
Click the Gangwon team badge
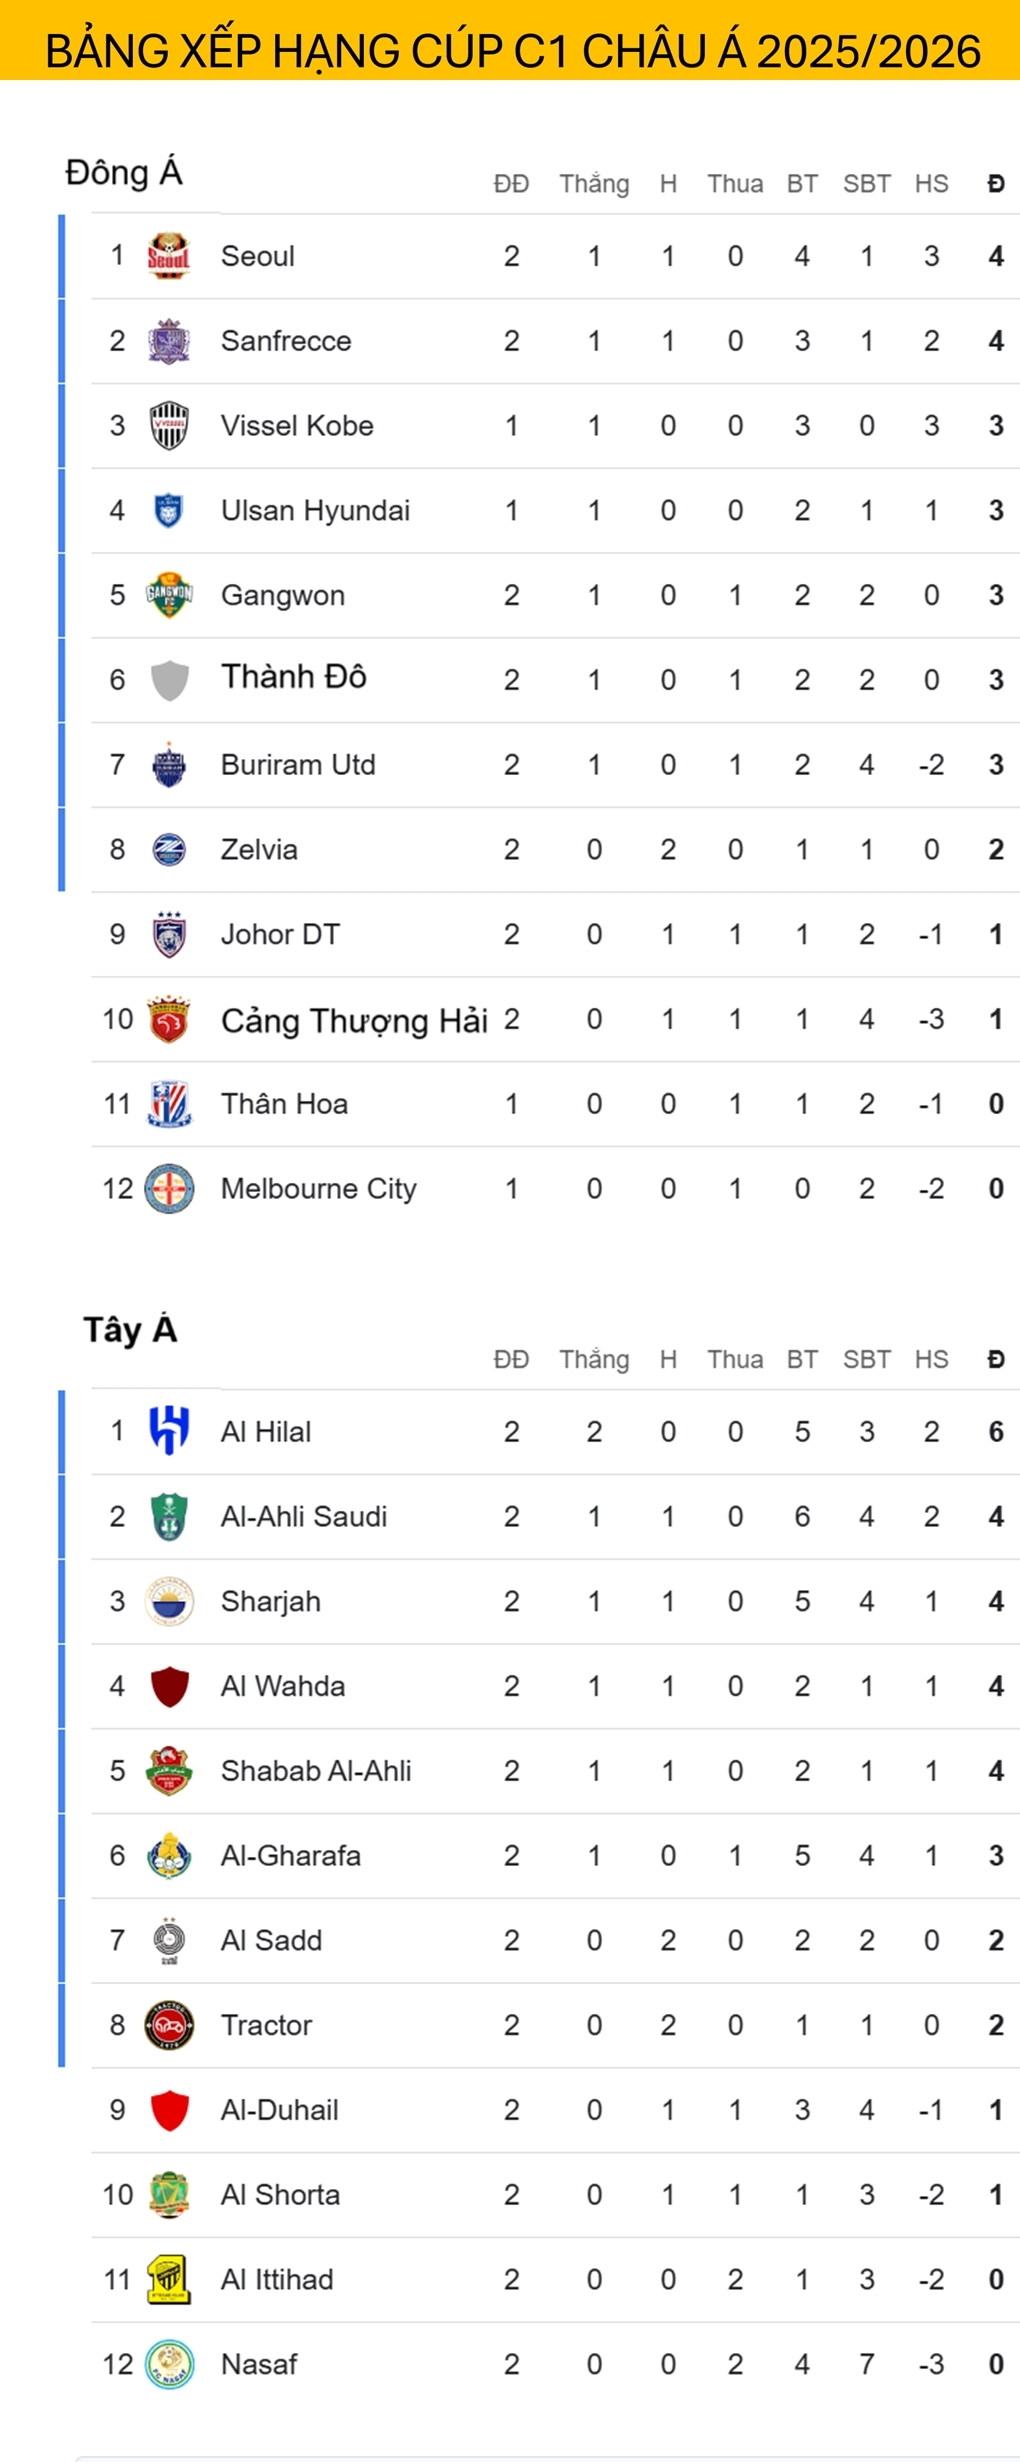point(169,595)
